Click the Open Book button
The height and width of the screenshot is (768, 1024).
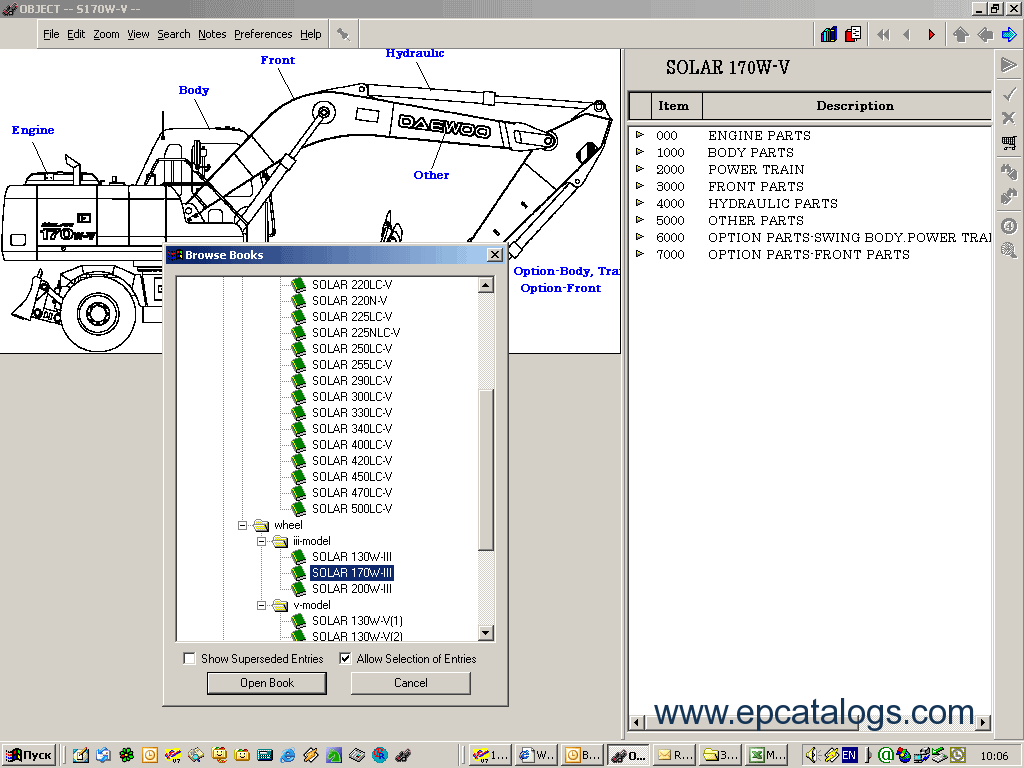266,683
